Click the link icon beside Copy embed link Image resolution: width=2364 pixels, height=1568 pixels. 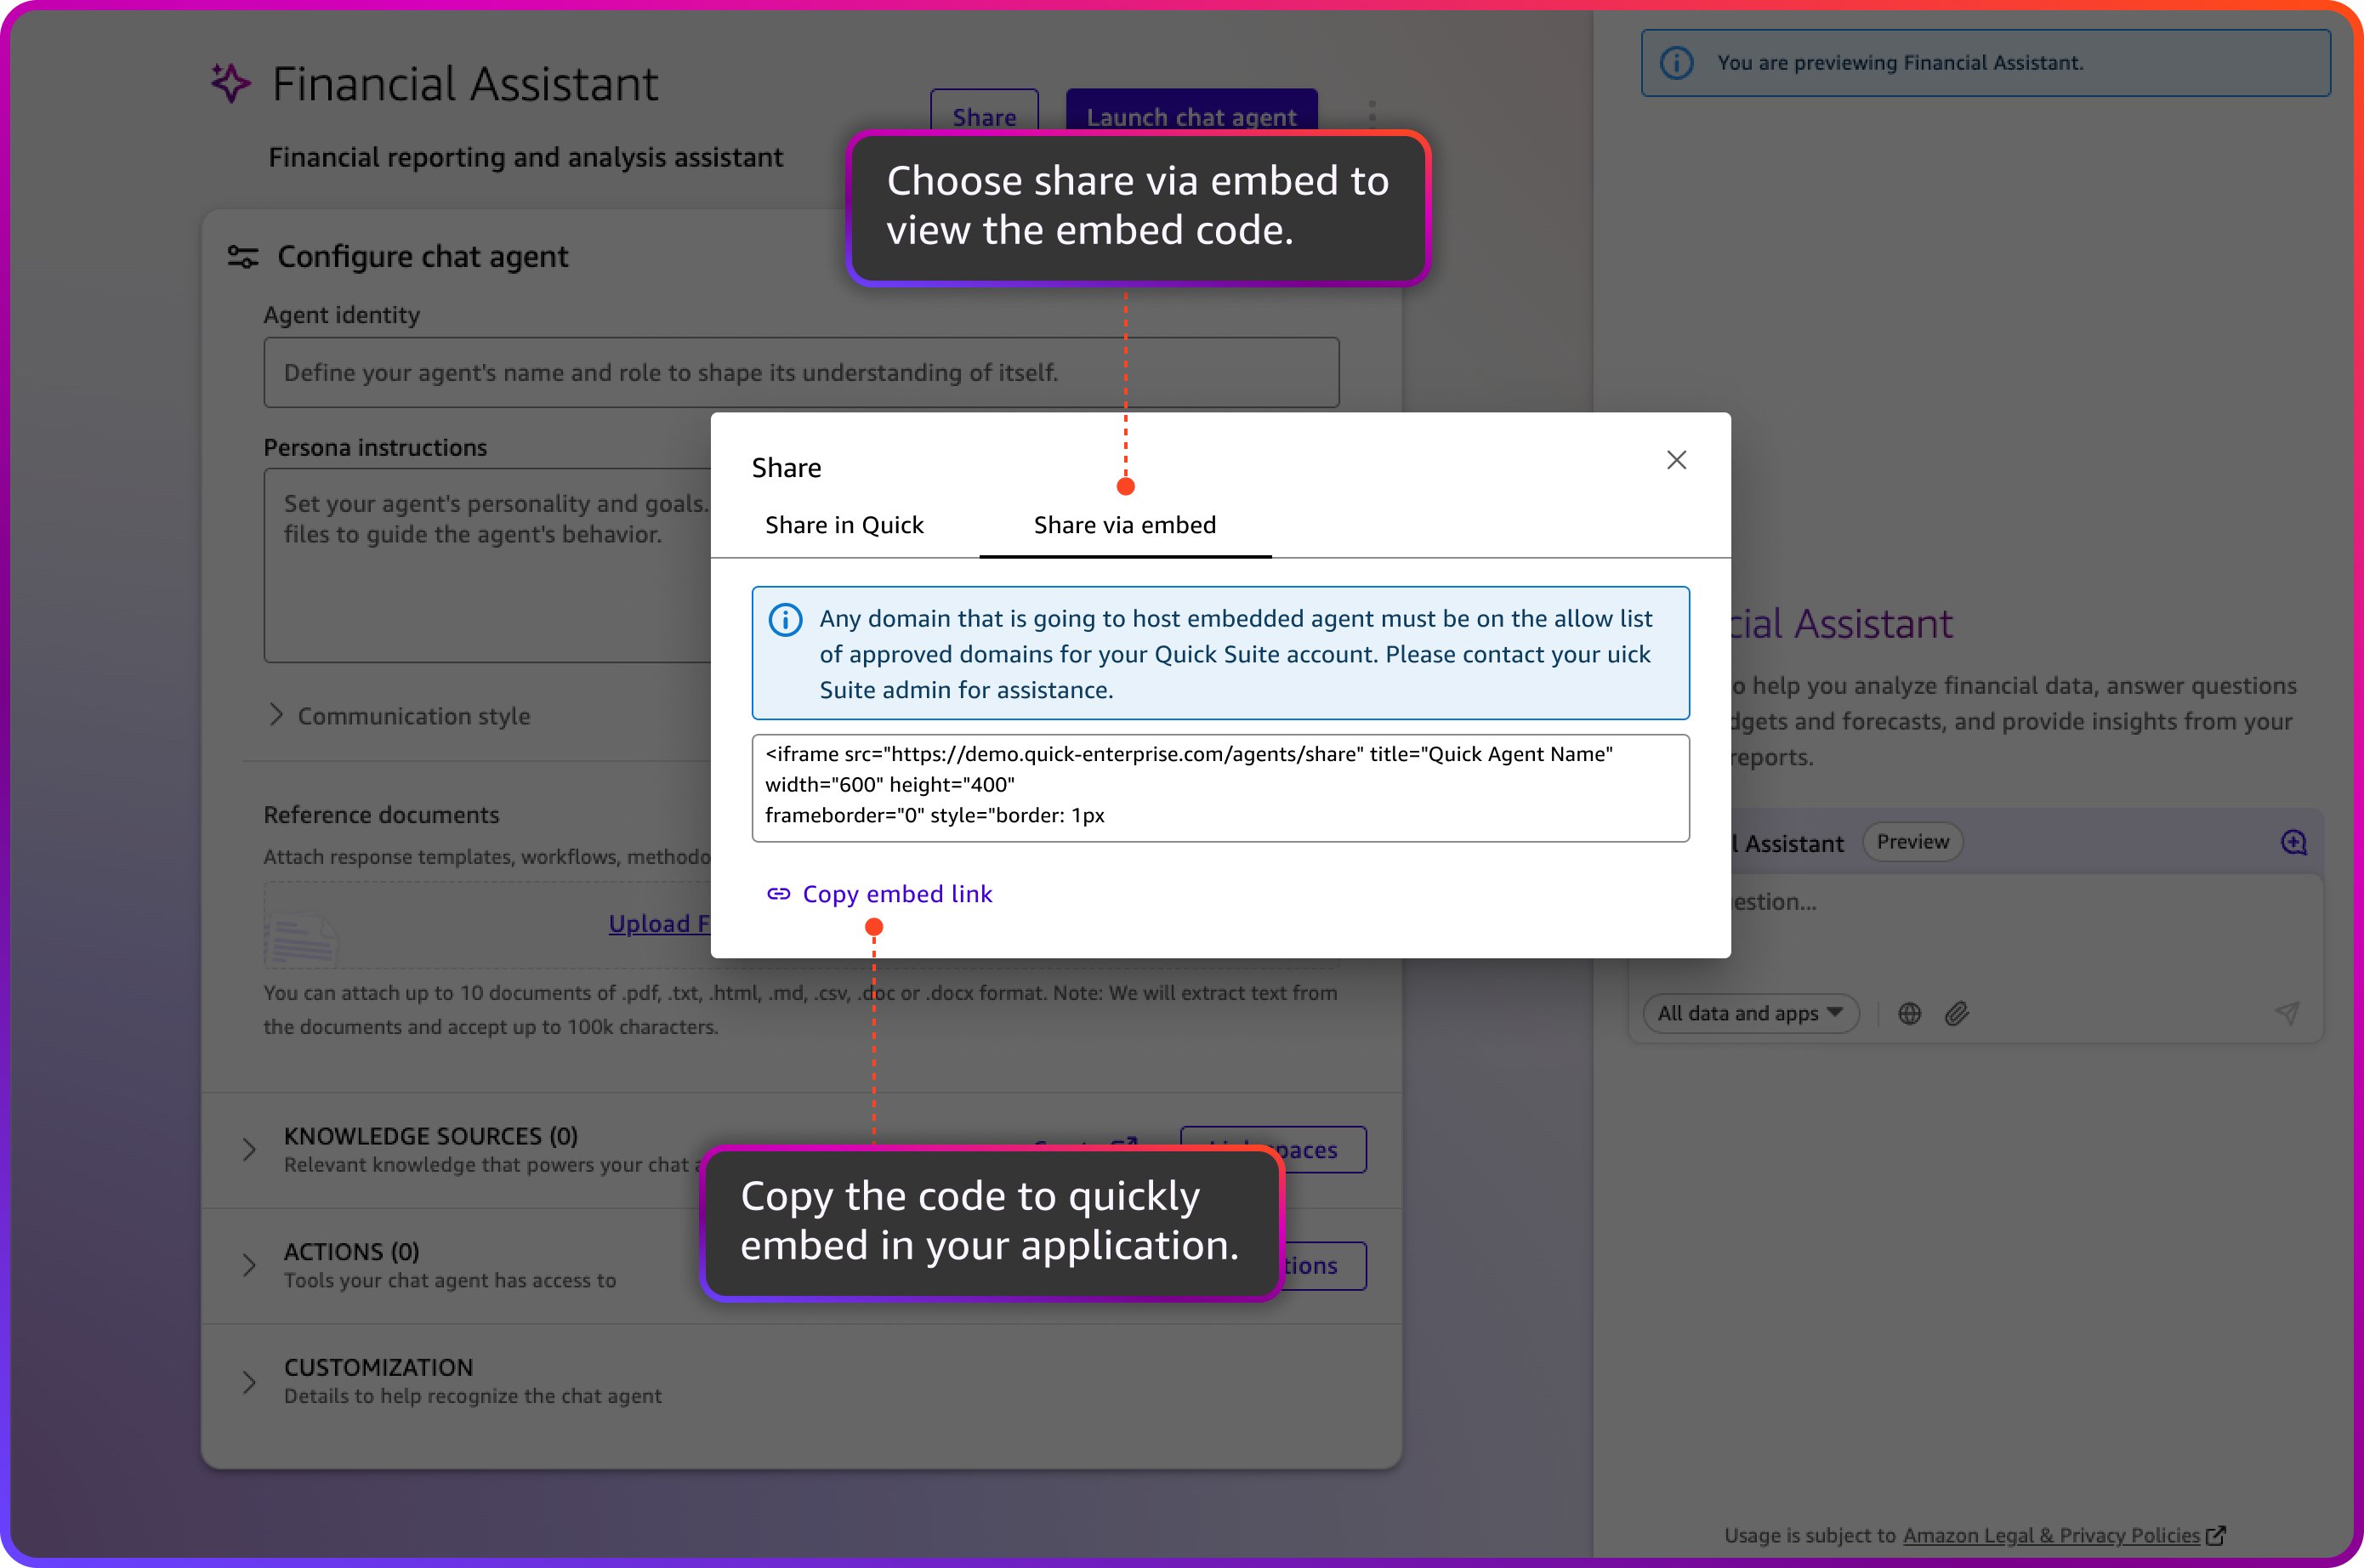click(x=778, y=894)
